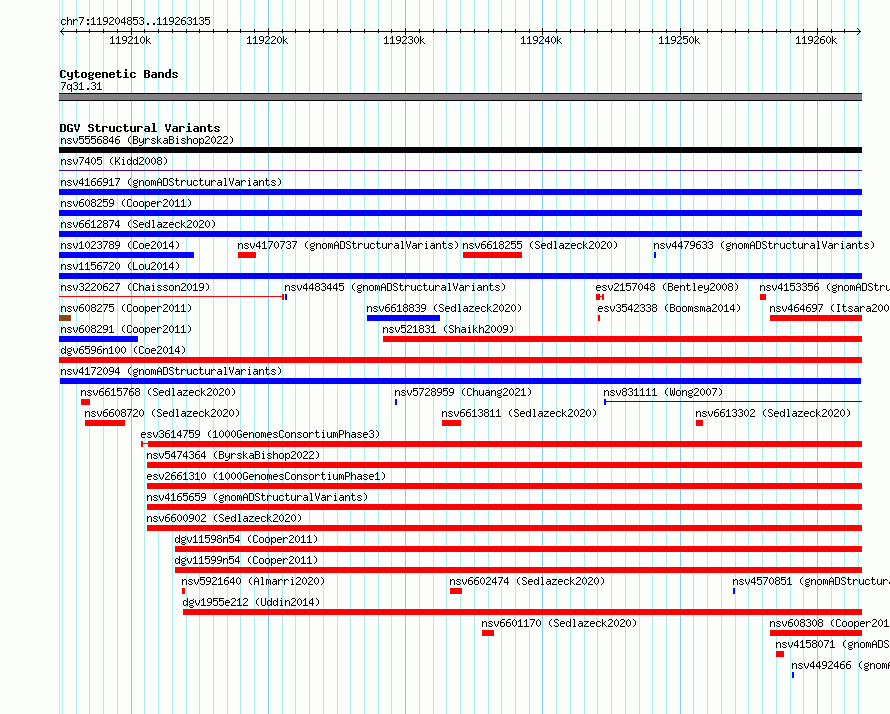Click the esv3614759 1000Genomes Phase3 label
Screen dimensions: 890x714
tap(261, 434)
